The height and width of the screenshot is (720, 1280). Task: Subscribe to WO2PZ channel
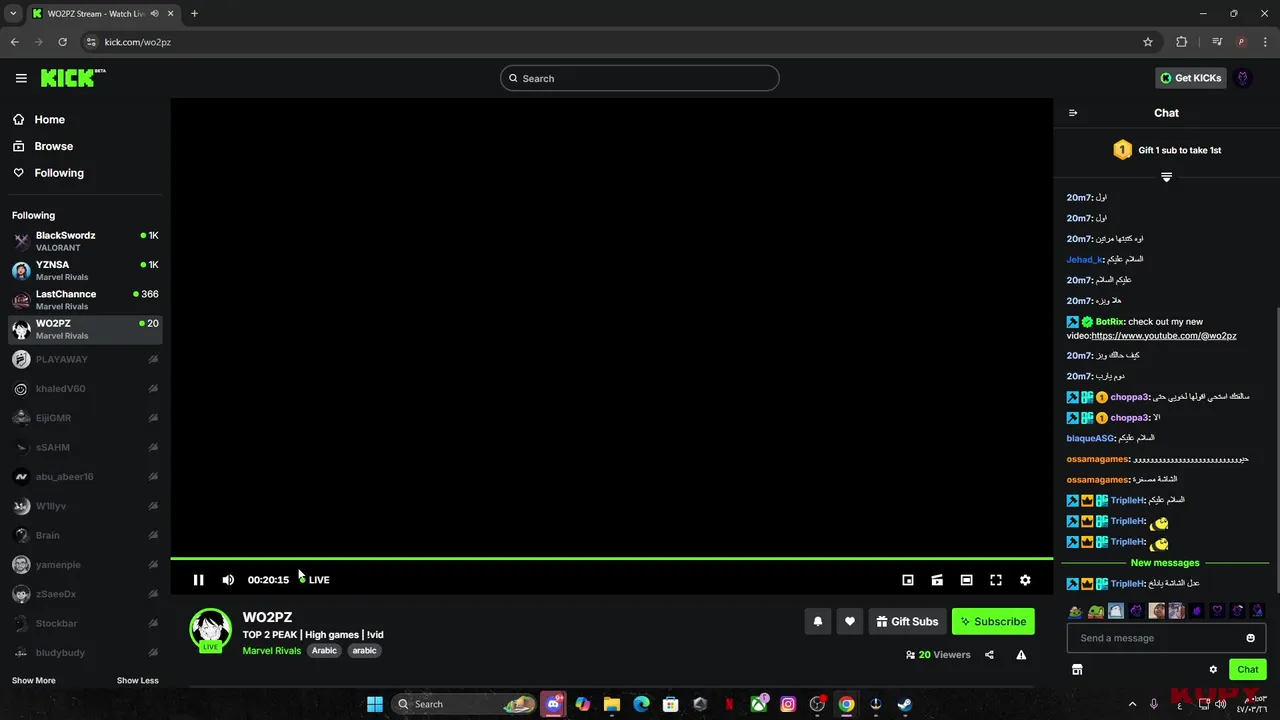993,621
